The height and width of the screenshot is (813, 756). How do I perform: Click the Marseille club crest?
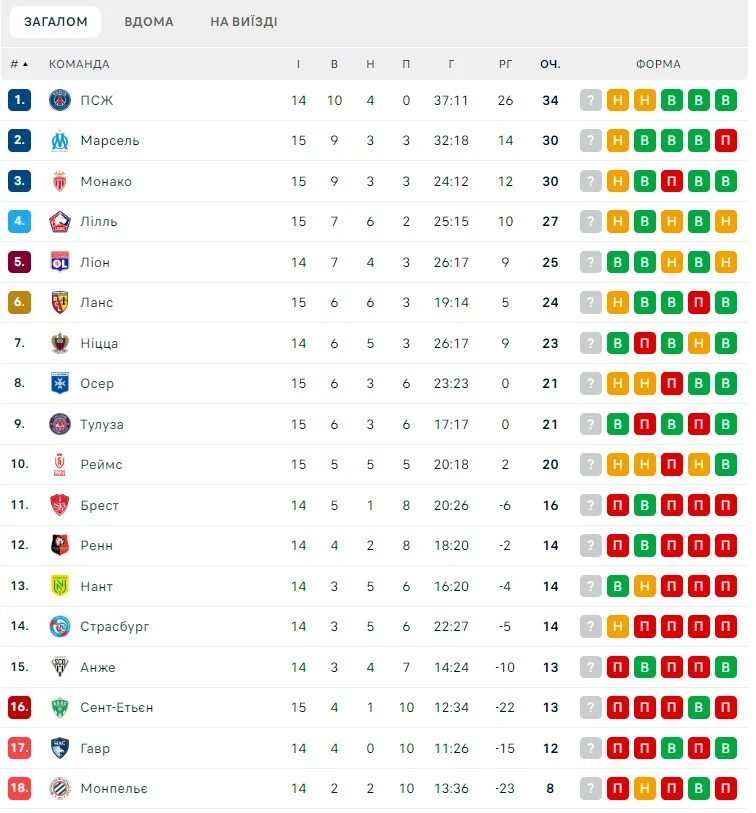click(60, 141)
